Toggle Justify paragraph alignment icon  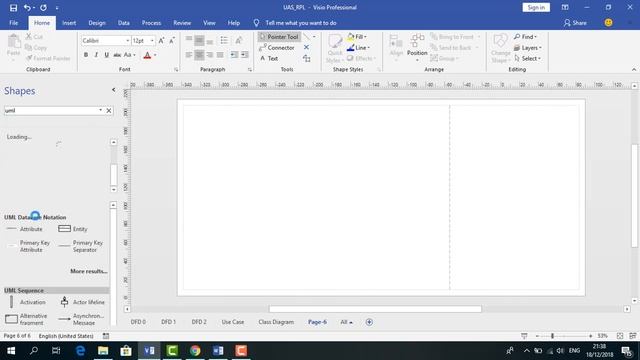click(x=220, y=55)
